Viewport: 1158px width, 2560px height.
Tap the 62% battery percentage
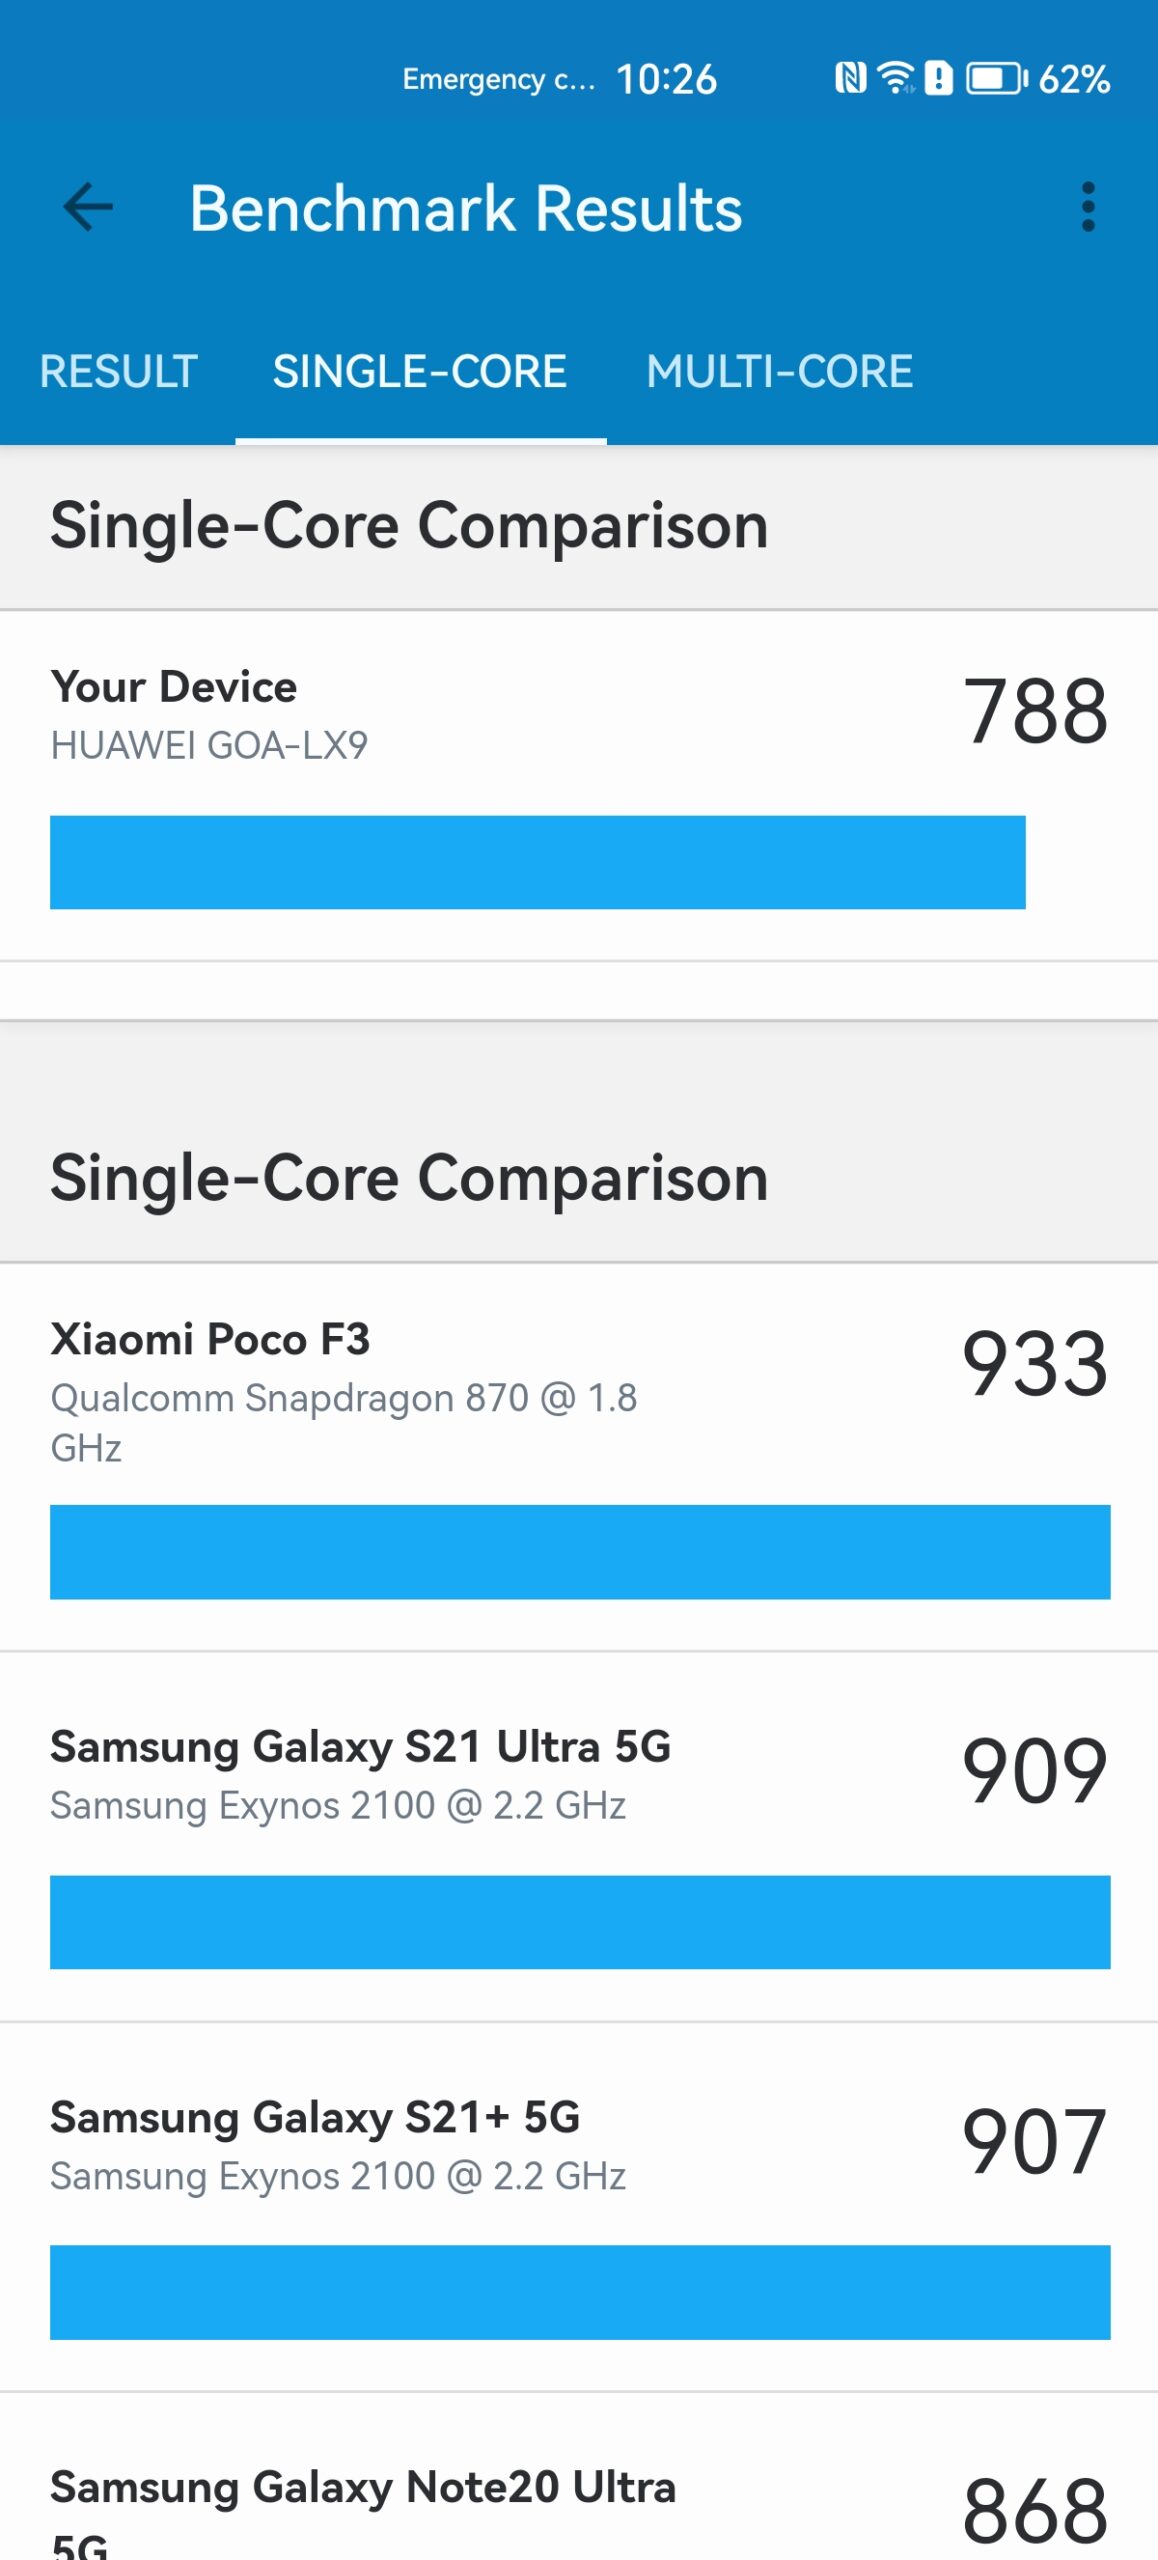[1074, 79]
